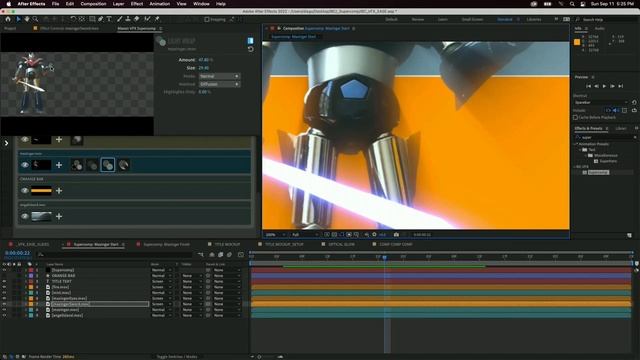Switch to OPTICAL GLOW timeline tab
Image resolution: width=640 pixels, height=360 pixels.
click(341, 244)
